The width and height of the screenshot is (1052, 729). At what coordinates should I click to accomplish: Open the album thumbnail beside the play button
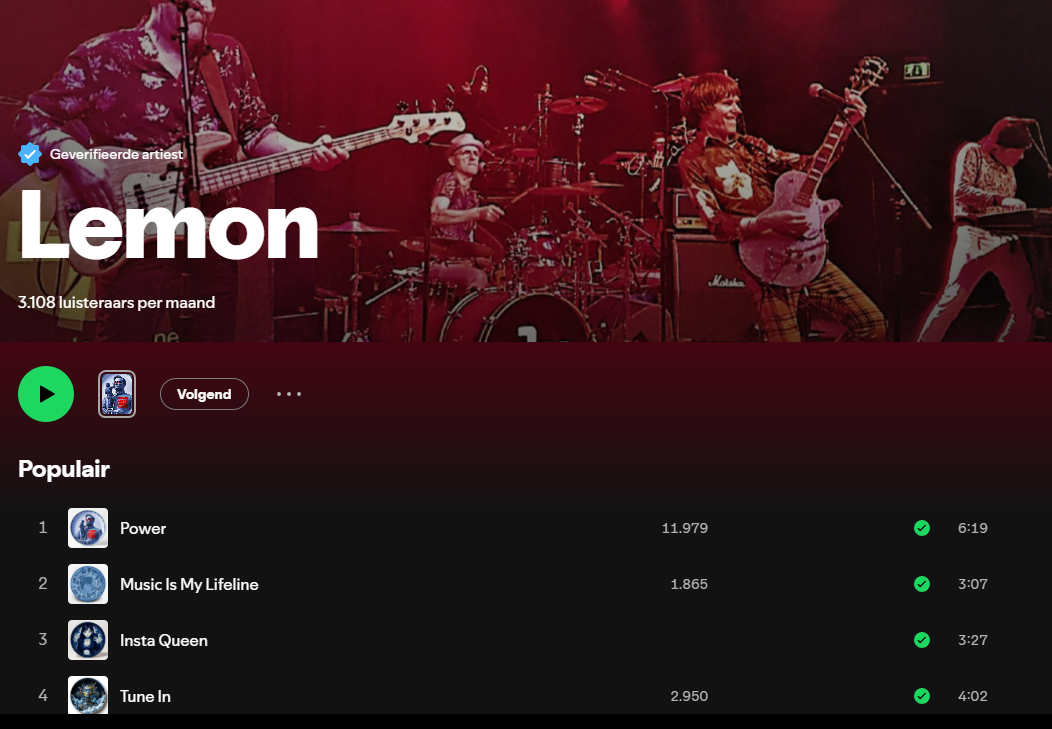[x=117, y=394]
